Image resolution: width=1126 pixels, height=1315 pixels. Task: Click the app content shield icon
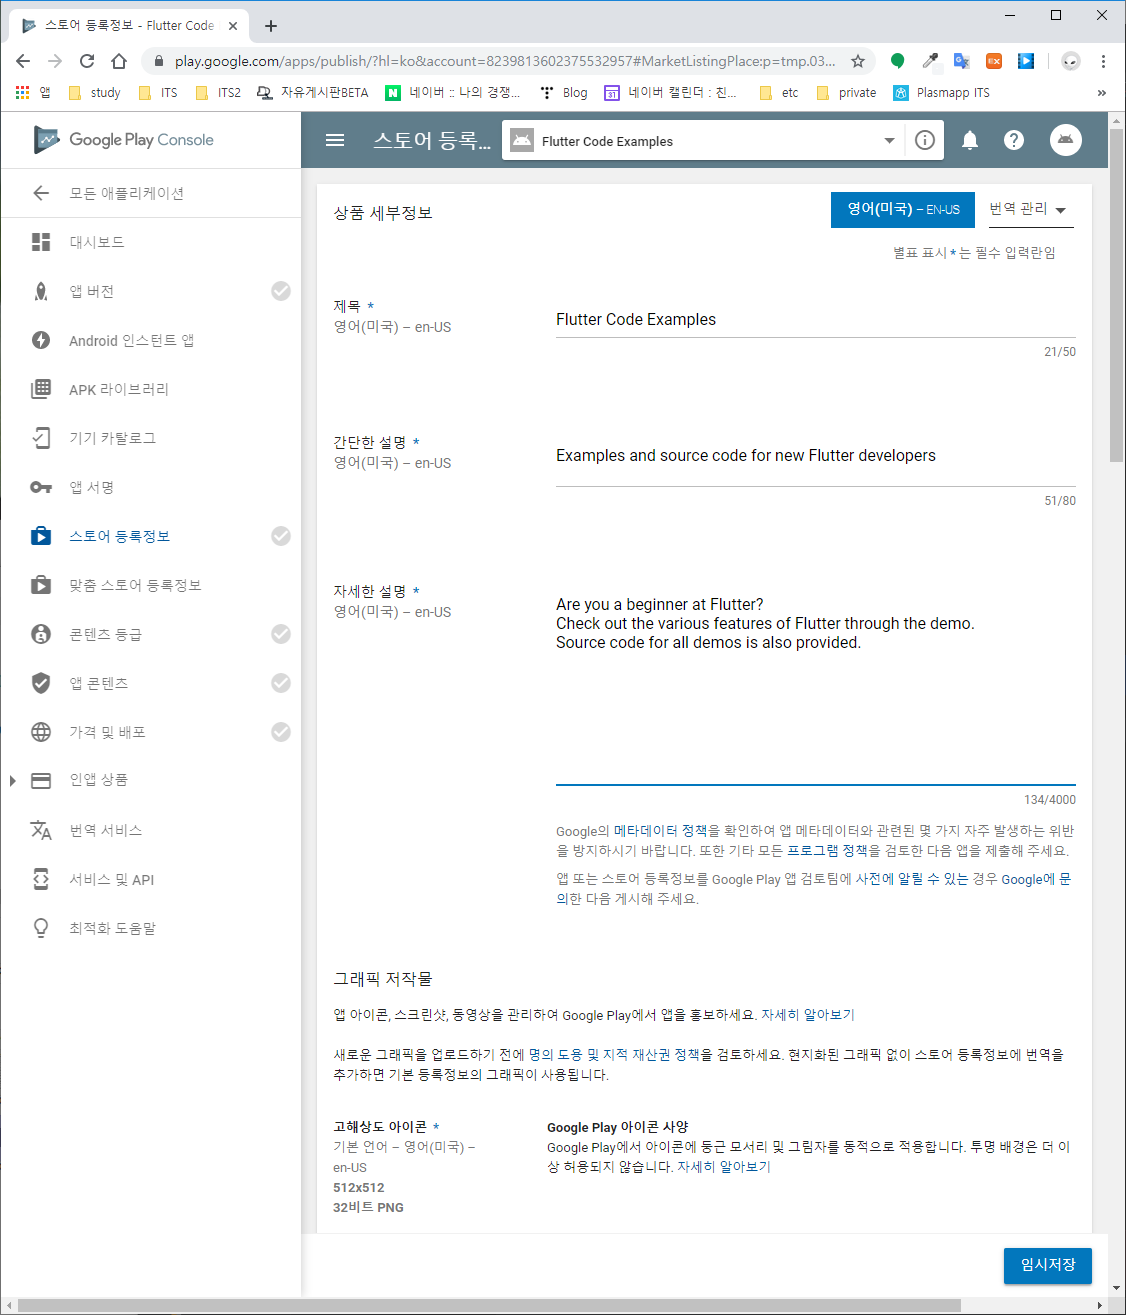coord(41,683)
